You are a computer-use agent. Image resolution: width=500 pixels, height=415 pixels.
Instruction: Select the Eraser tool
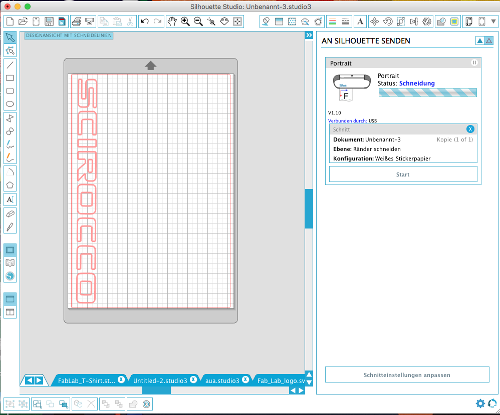click(x=10, y=214)
